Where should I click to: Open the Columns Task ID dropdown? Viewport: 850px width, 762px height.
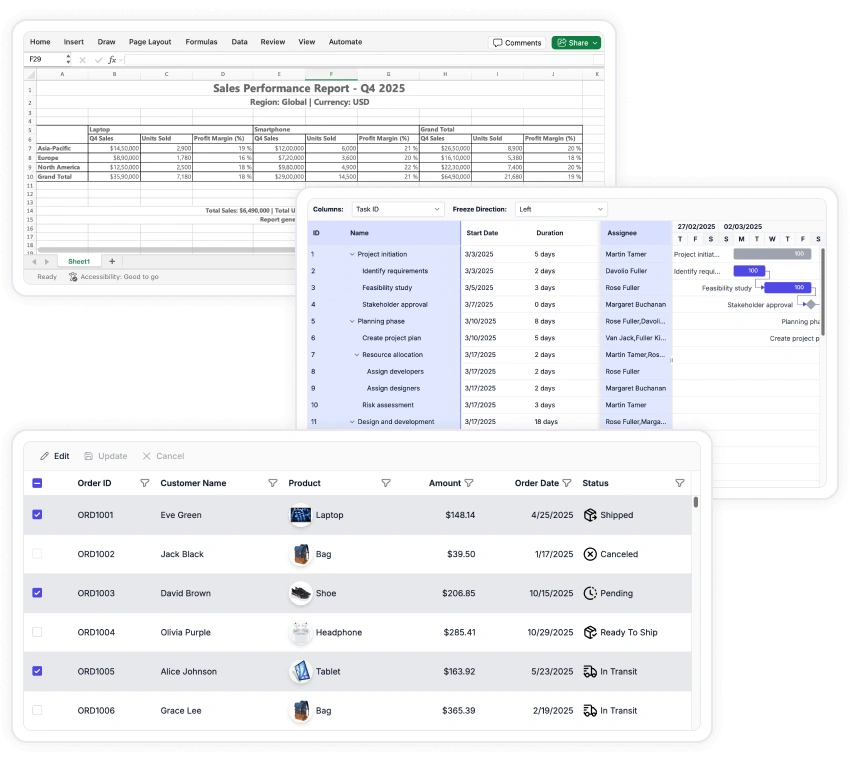click(397, 209)
